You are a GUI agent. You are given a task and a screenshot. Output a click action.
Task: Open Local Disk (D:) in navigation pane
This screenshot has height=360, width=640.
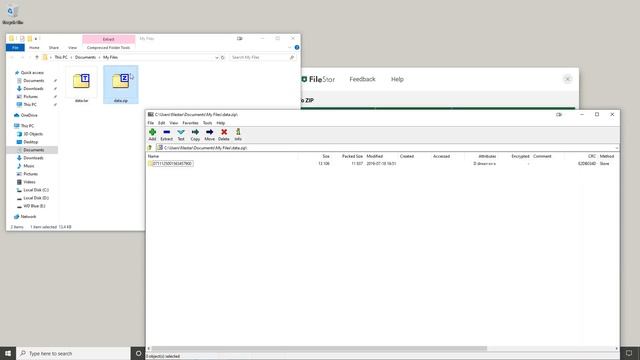coord(36,198)
